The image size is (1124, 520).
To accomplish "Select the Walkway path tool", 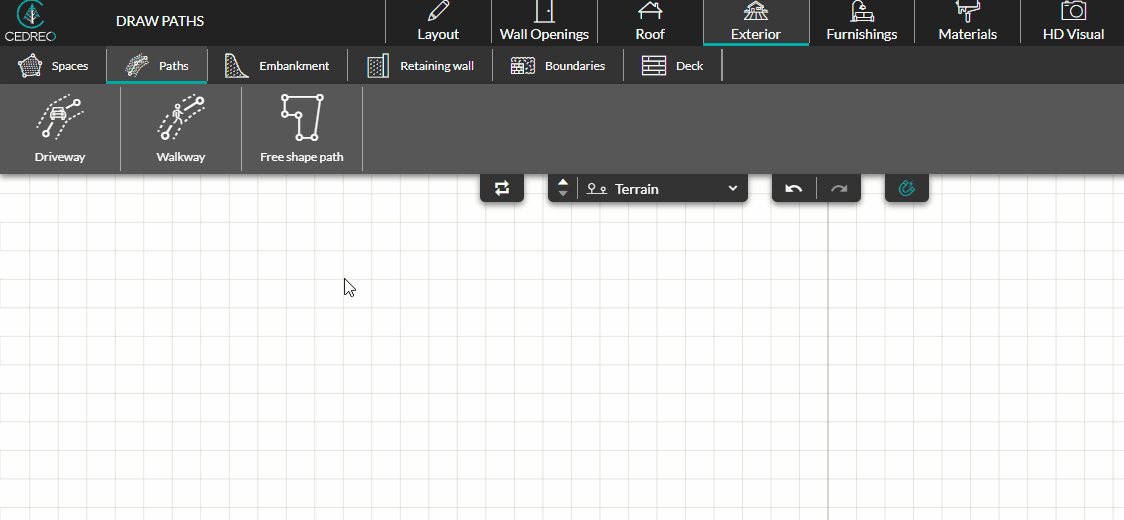I will coord(181,128).
